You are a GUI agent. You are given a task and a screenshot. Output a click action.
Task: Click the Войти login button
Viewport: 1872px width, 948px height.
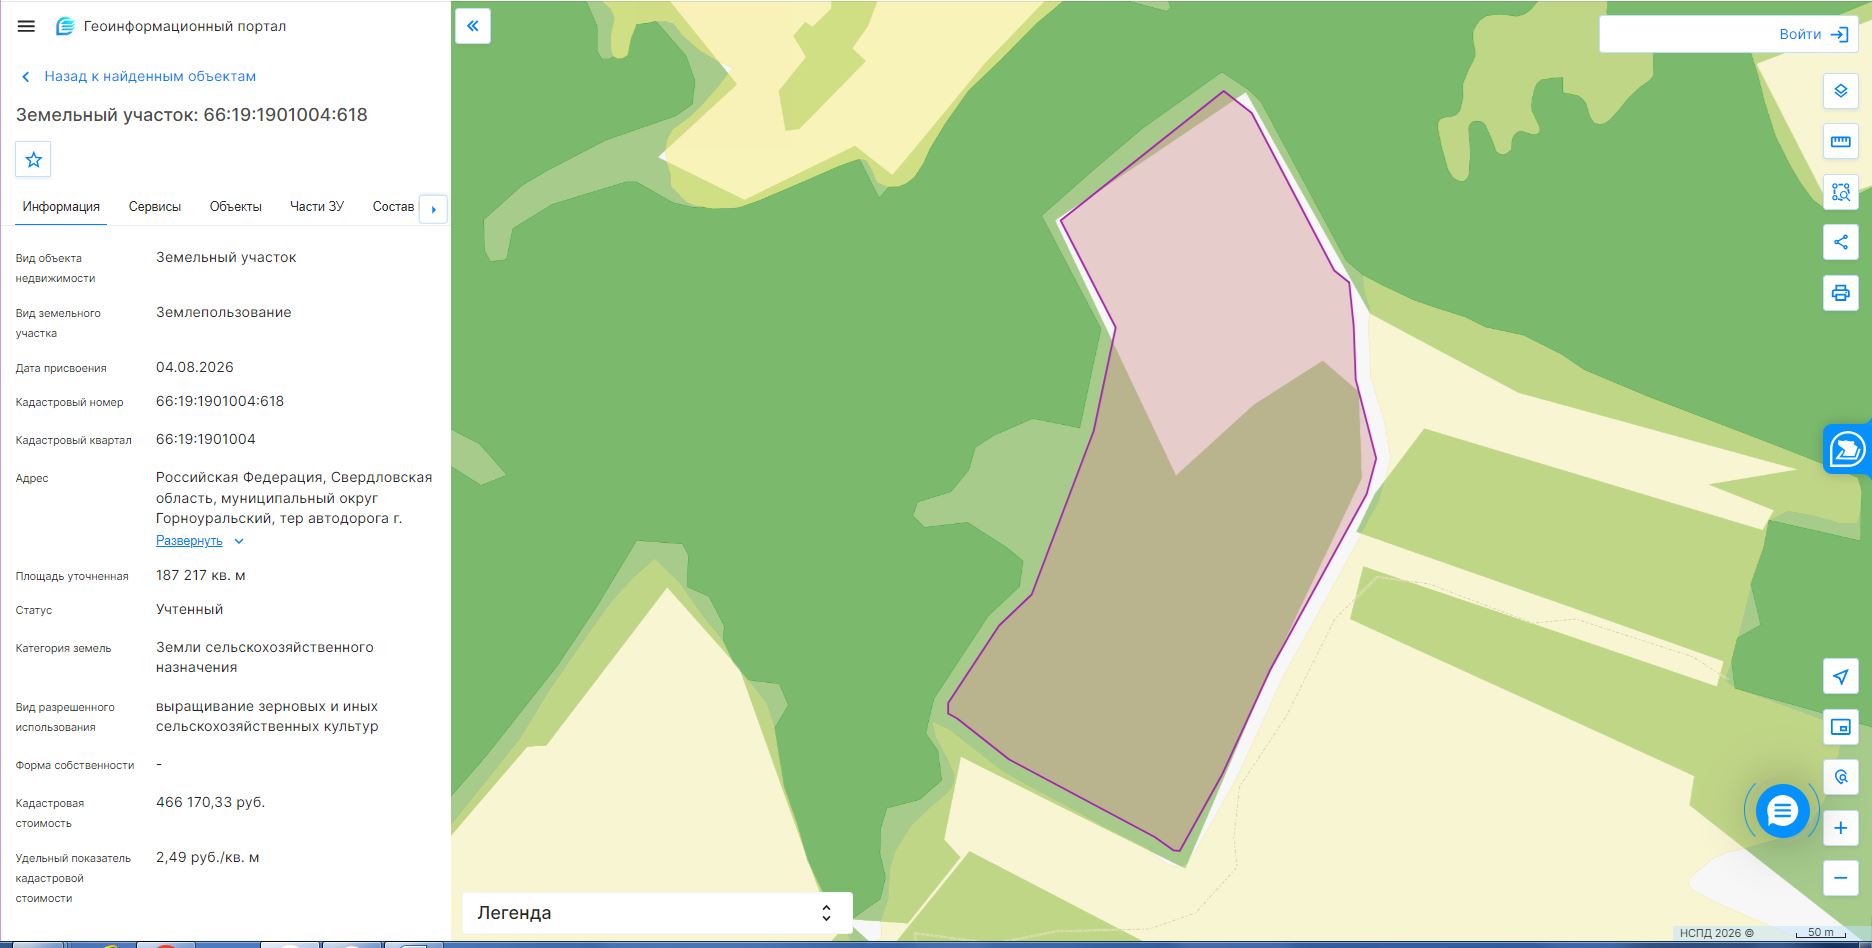1813,34
